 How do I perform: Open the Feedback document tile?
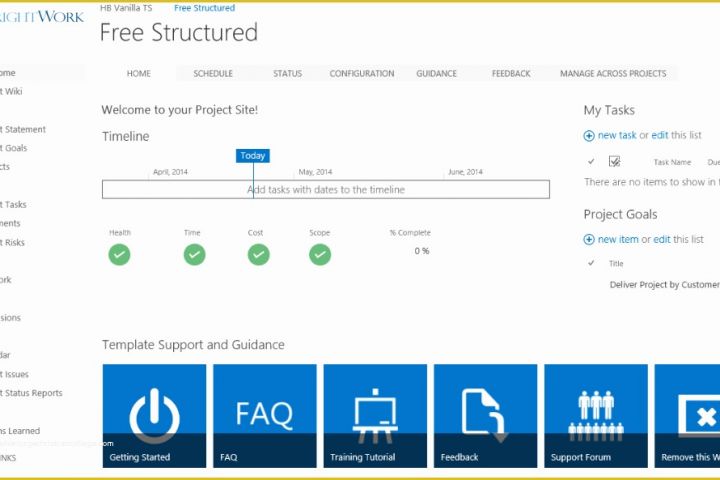[485, 416]
